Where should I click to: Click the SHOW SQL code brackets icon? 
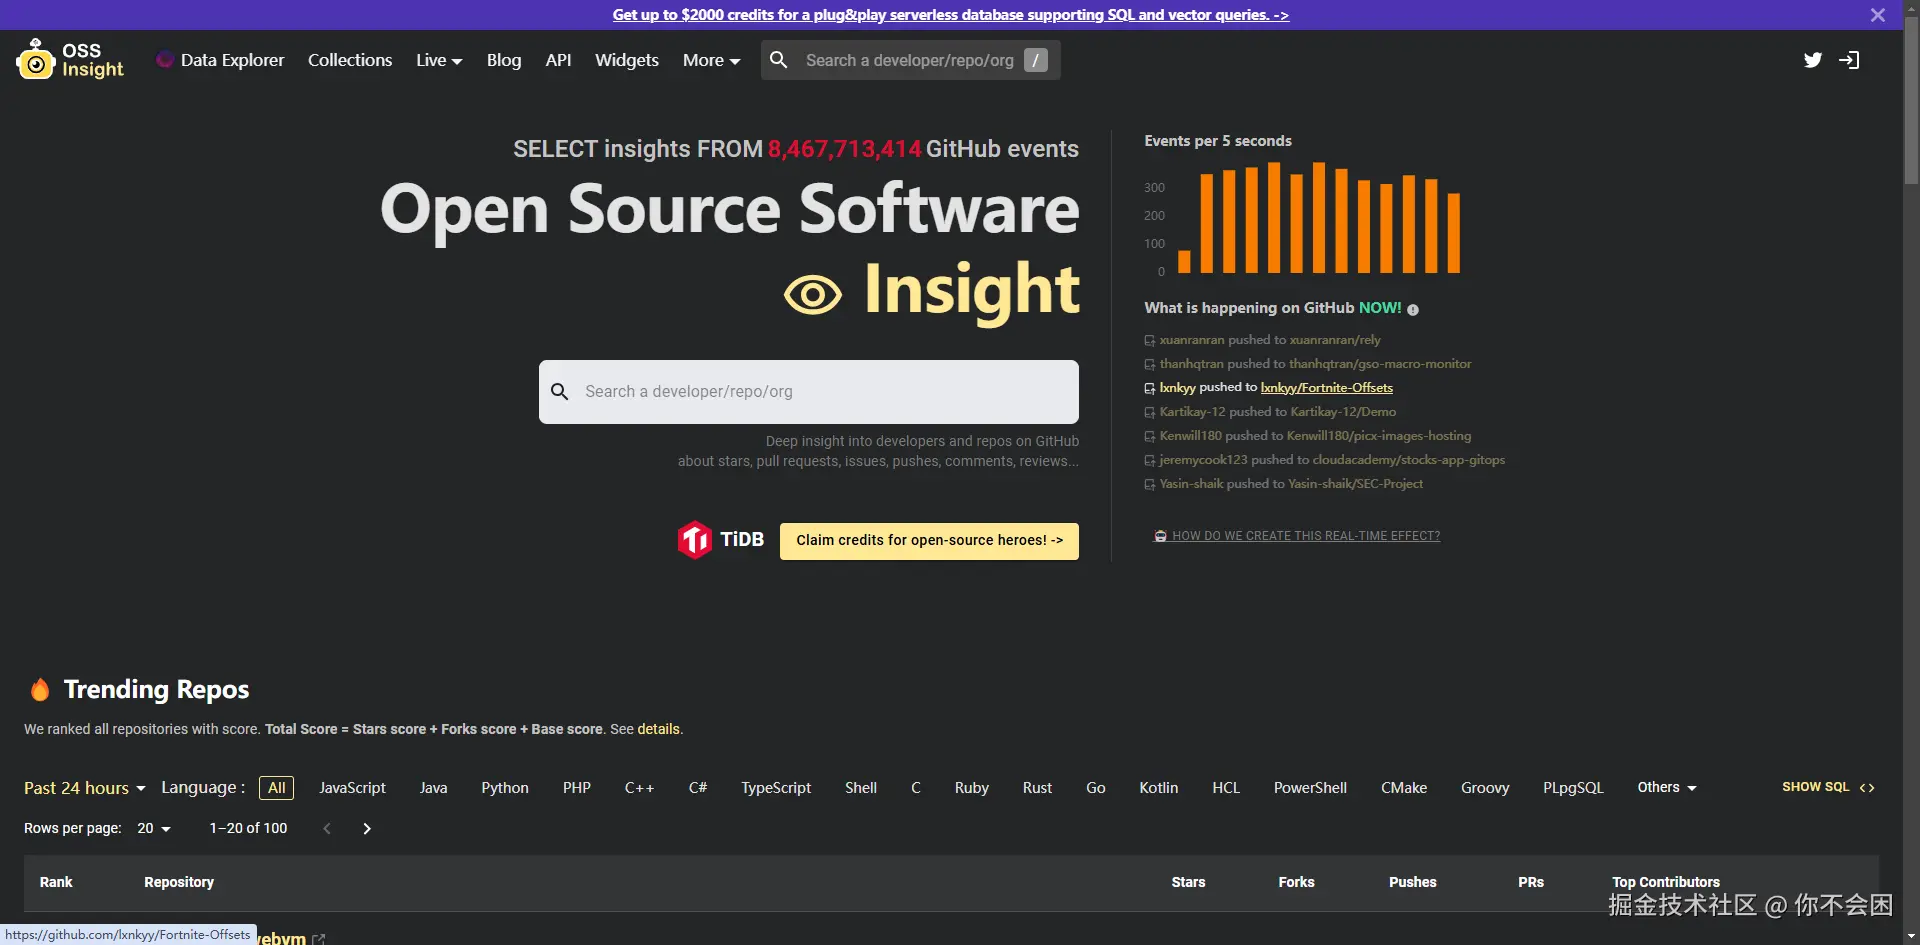pos(1867,788)
